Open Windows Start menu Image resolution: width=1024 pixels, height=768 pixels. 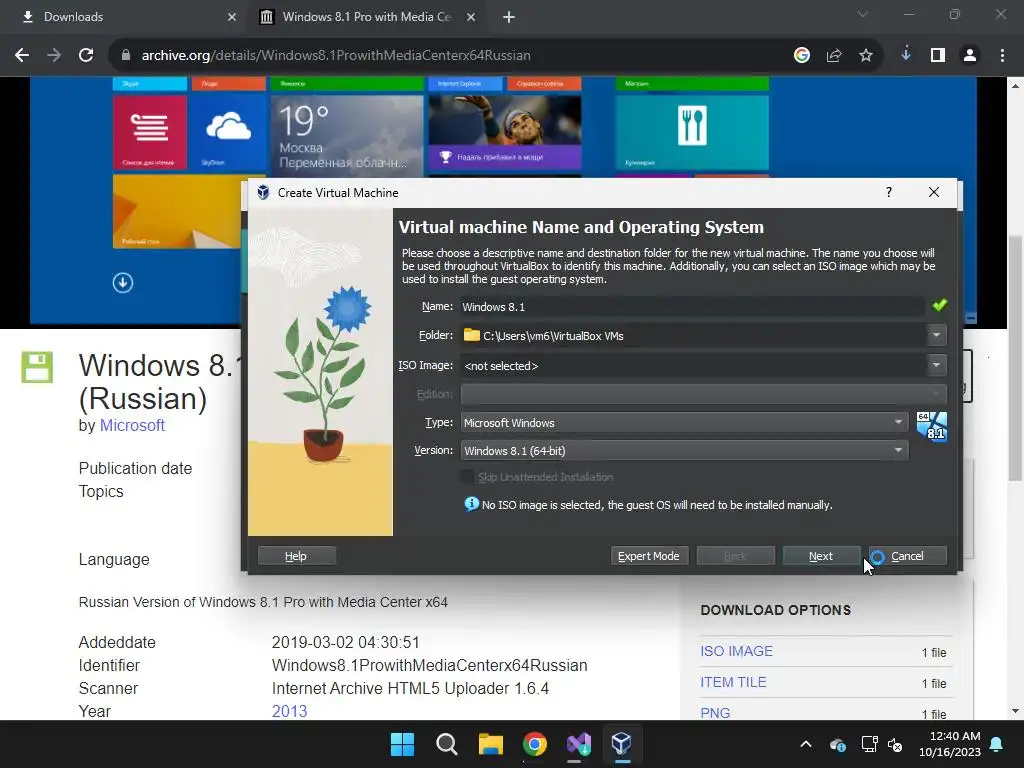[x=402, y=744]
